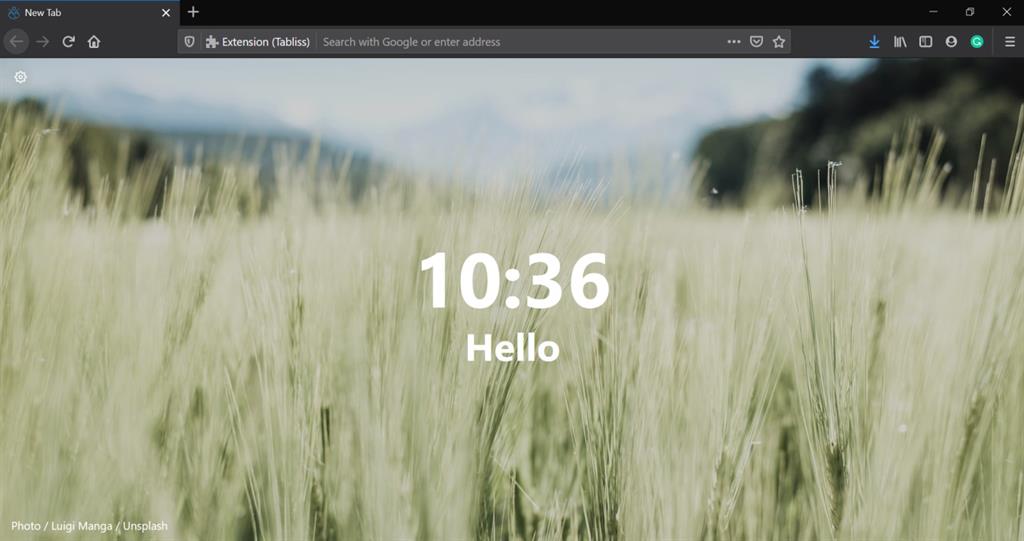Click the Extension (Tabliss) identity label

257,42
